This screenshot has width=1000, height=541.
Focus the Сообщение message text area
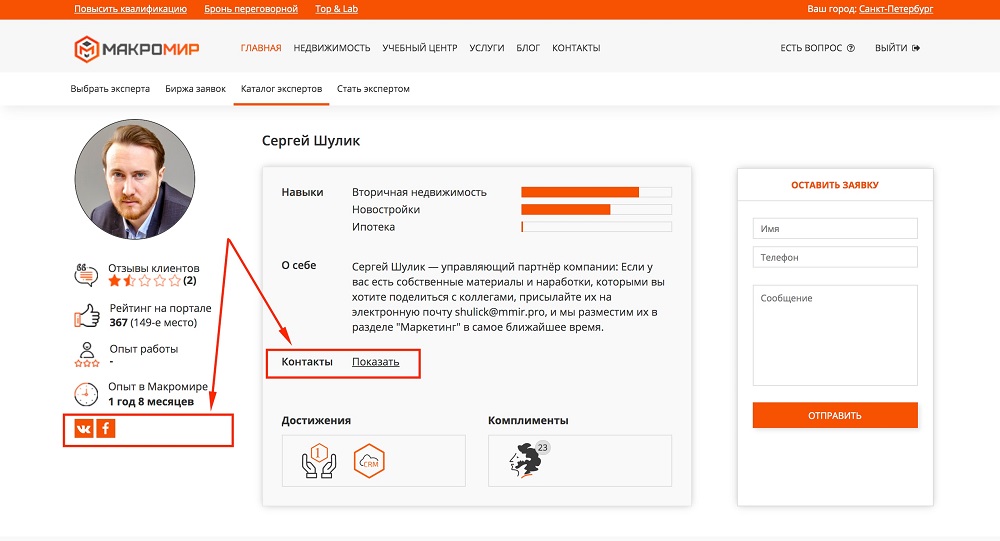835,336
